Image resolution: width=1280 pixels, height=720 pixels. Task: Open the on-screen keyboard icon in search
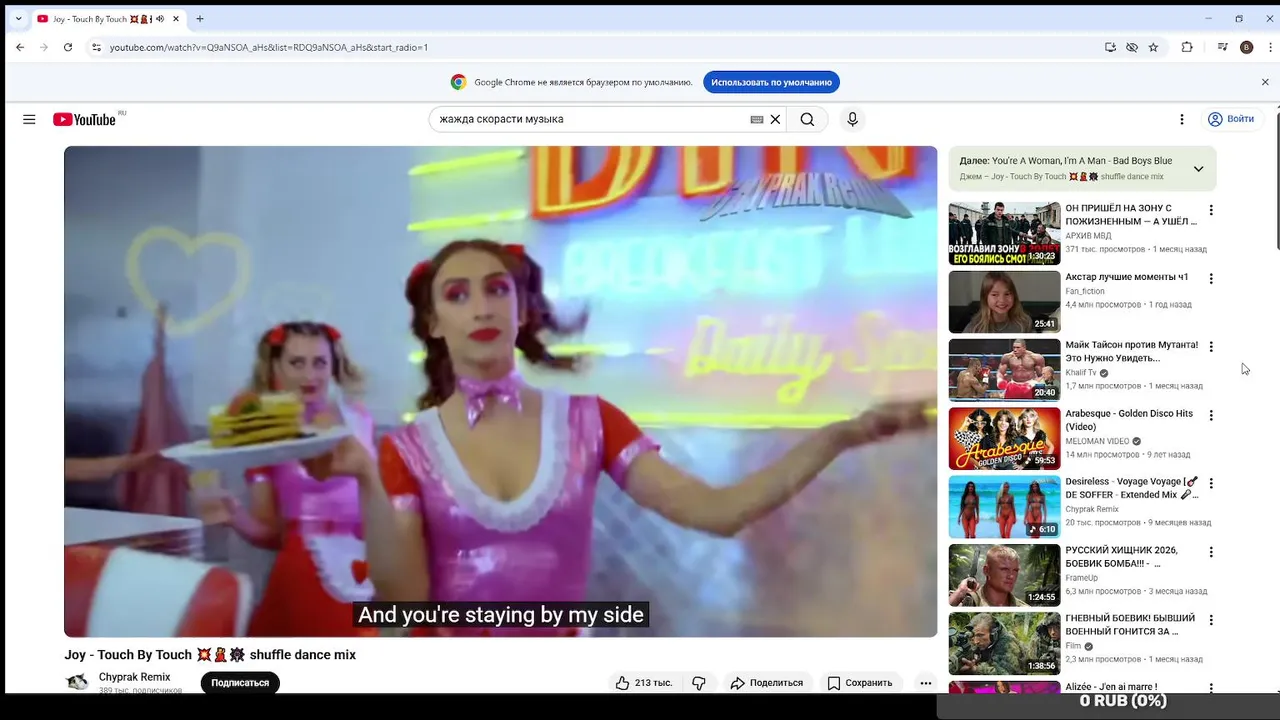757,119
